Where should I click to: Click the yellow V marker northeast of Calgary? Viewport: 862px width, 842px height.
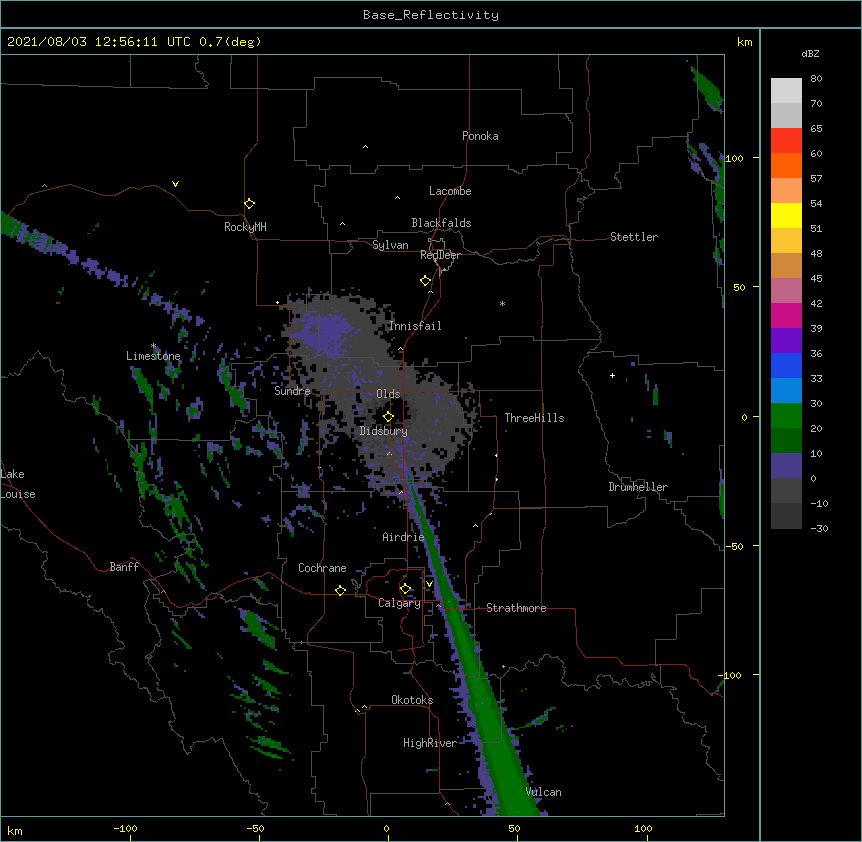[429, 584]
